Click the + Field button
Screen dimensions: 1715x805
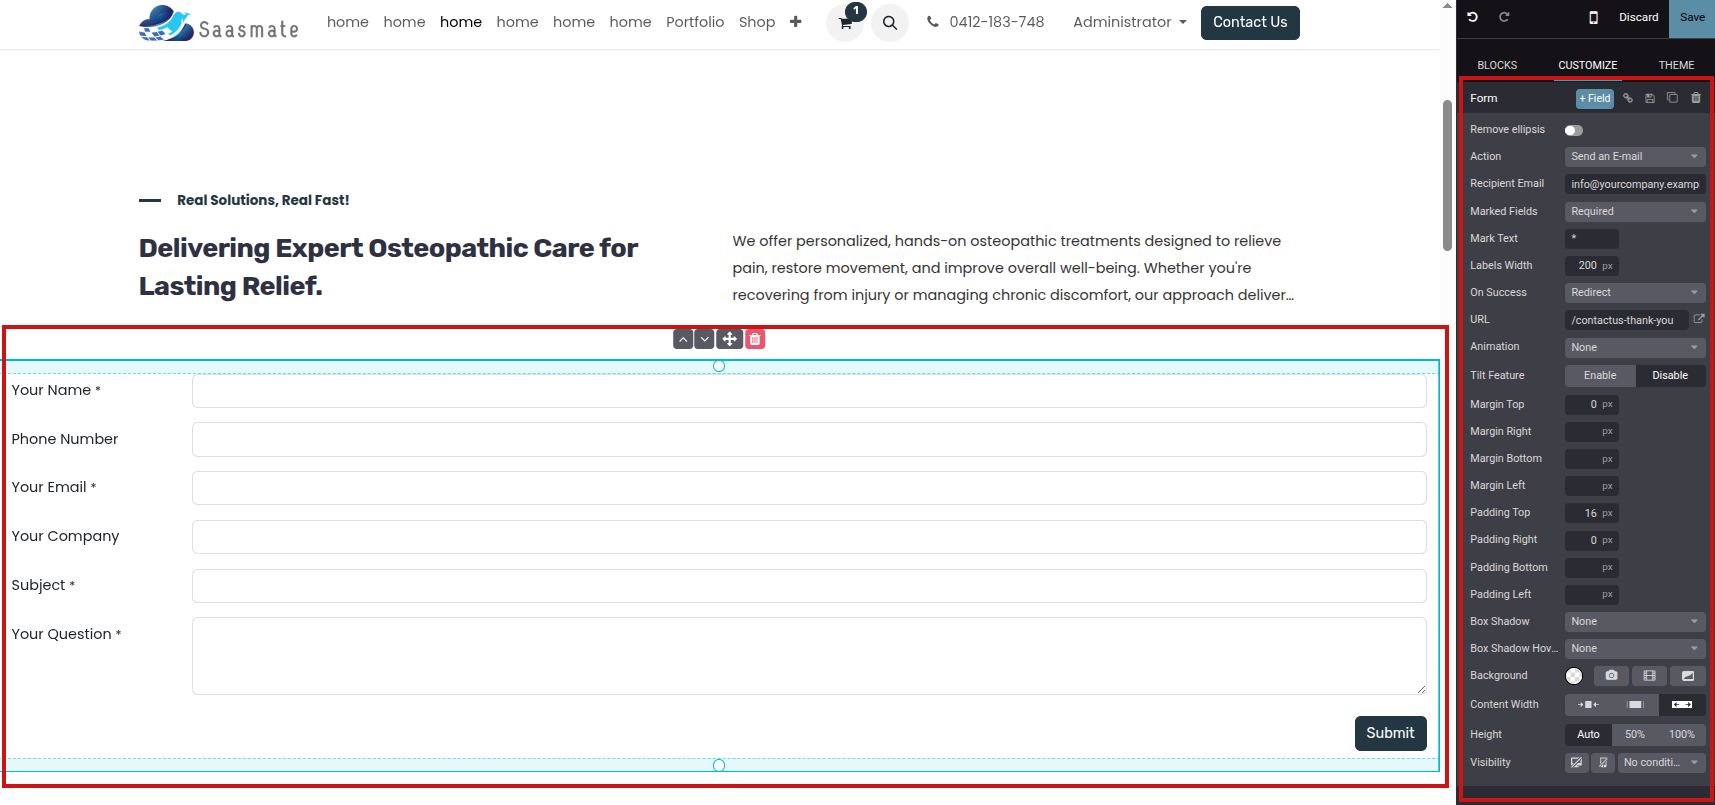click(1595, 98)
